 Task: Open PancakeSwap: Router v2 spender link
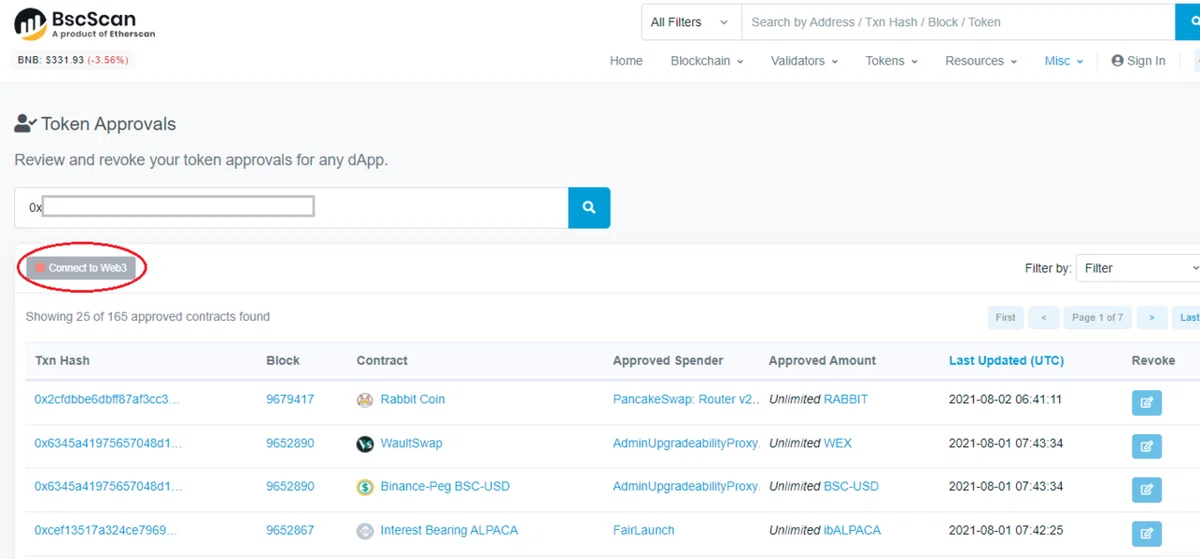(687, 399)
